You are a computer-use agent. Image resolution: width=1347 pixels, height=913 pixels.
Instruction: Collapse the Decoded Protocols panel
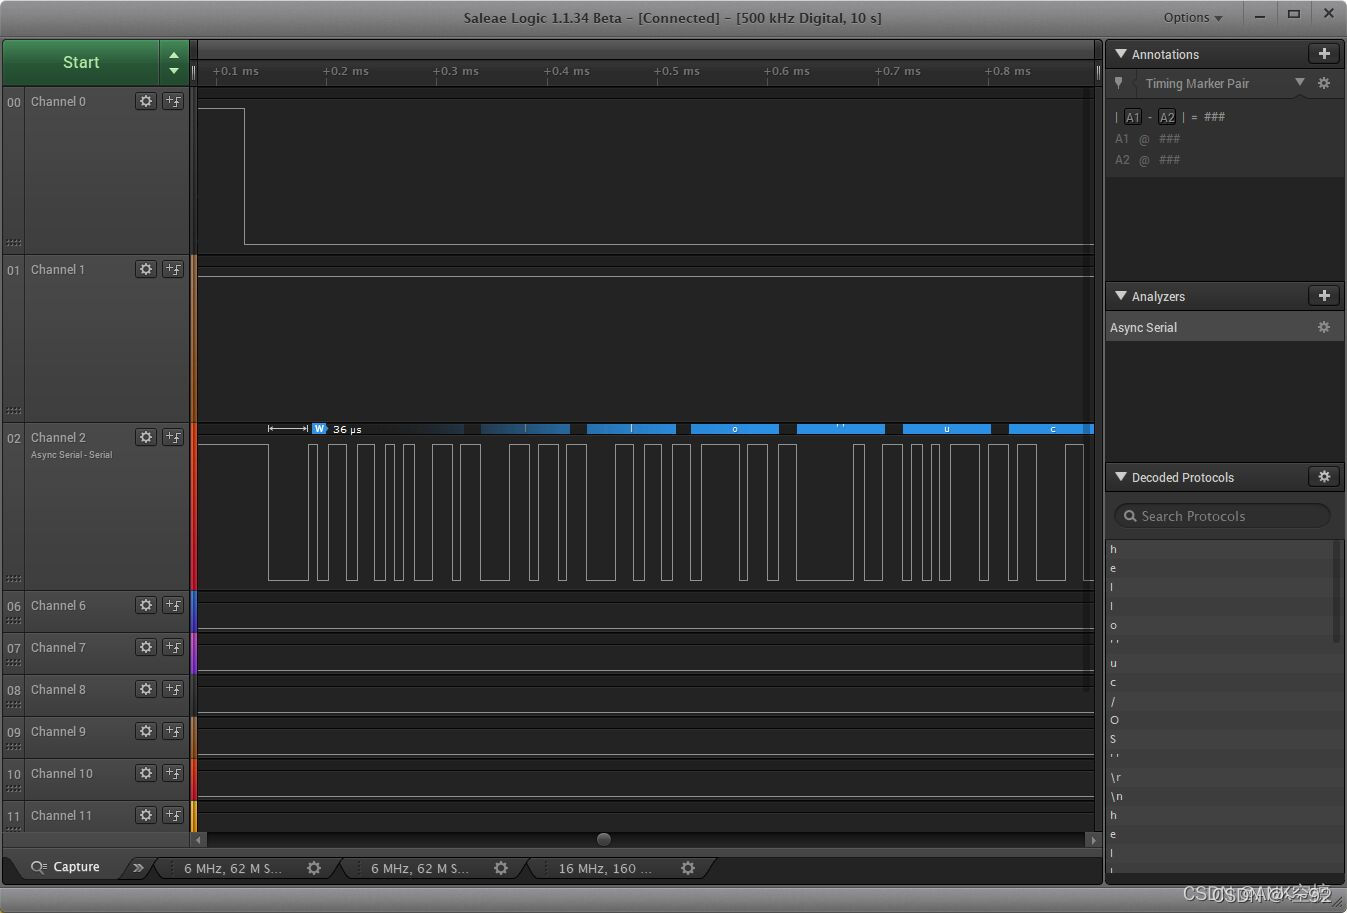point(1121,477)
